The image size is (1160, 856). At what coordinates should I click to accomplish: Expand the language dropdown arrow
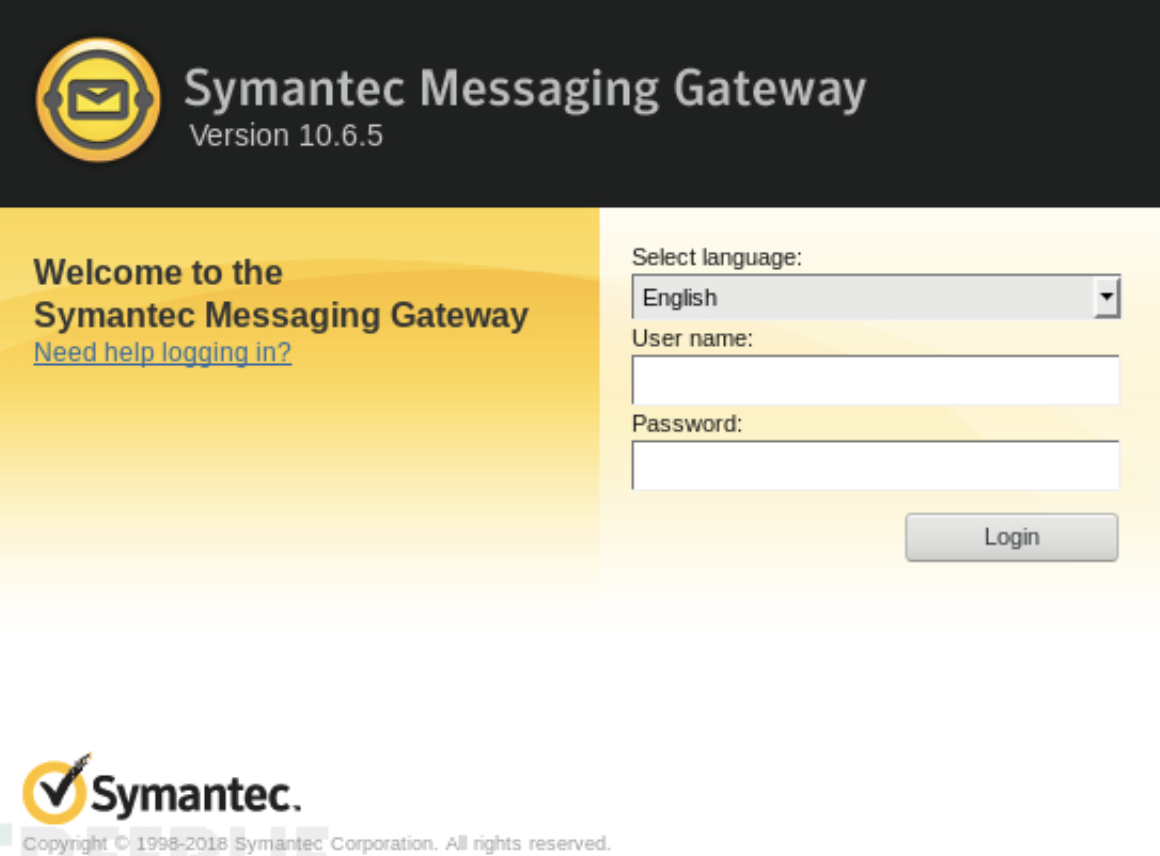[1106, 298]
